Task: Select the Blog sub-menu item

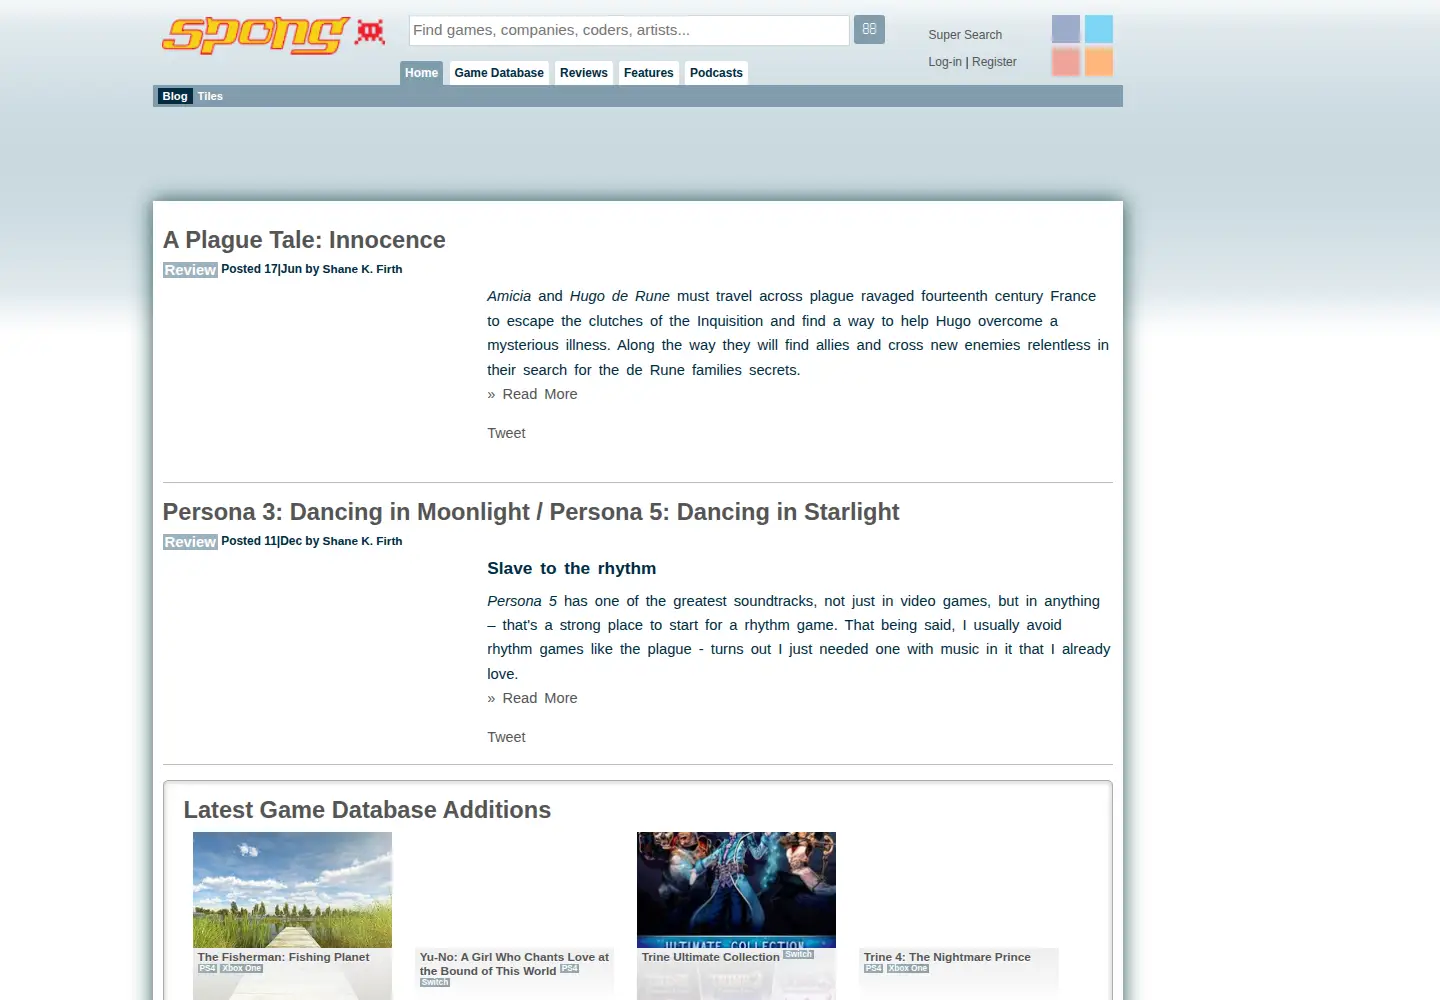Action: [x=175, y=96]
